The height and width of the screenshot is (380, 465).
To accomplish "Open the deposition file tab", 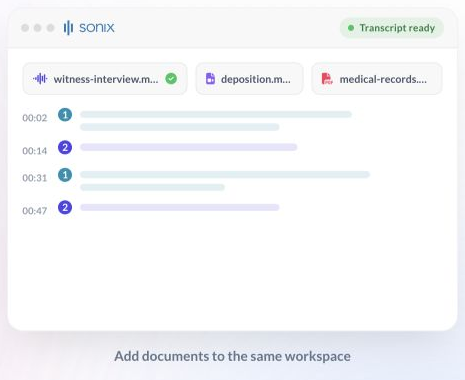I will 249,79.
